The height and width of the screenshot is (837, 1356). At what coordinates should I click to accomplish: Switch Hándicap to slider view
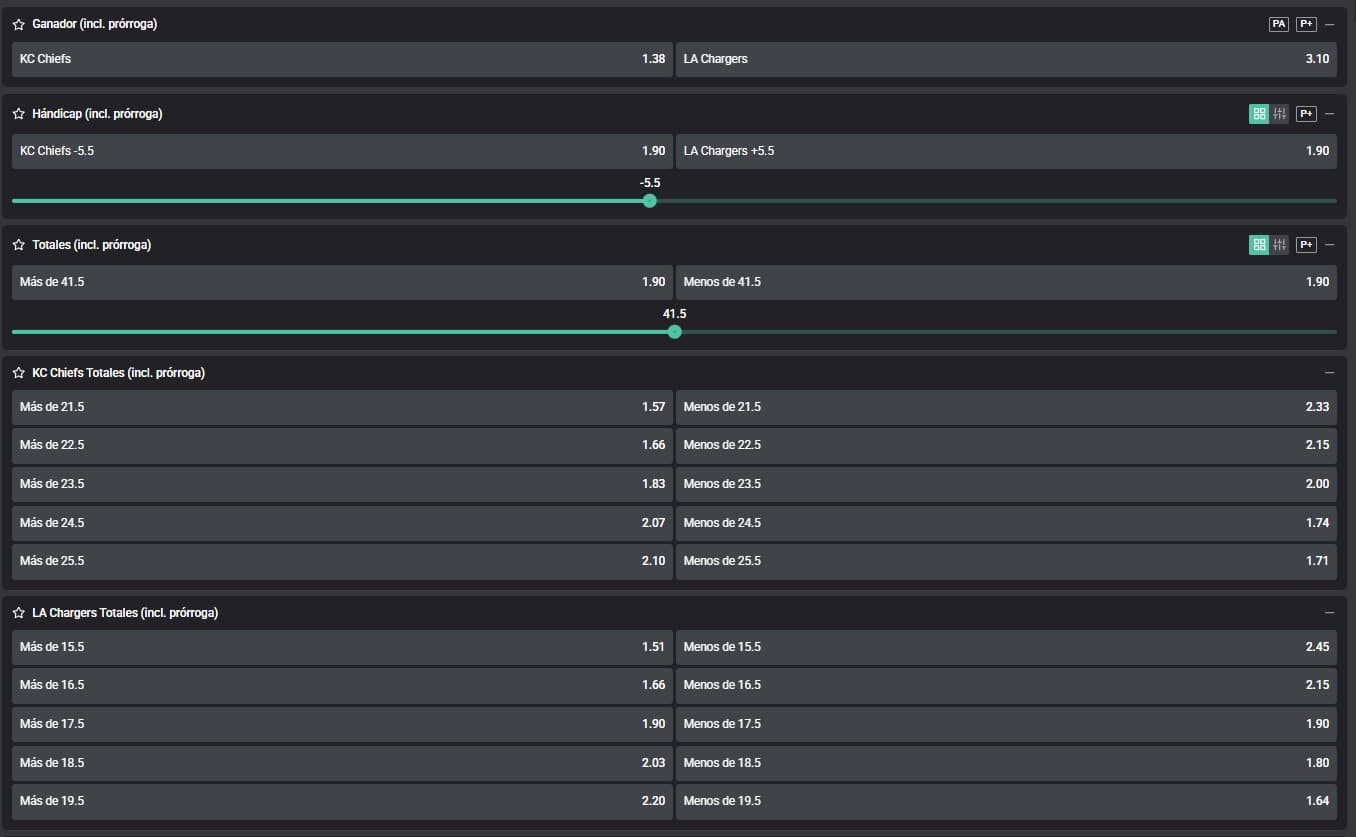coord(1279,114)
